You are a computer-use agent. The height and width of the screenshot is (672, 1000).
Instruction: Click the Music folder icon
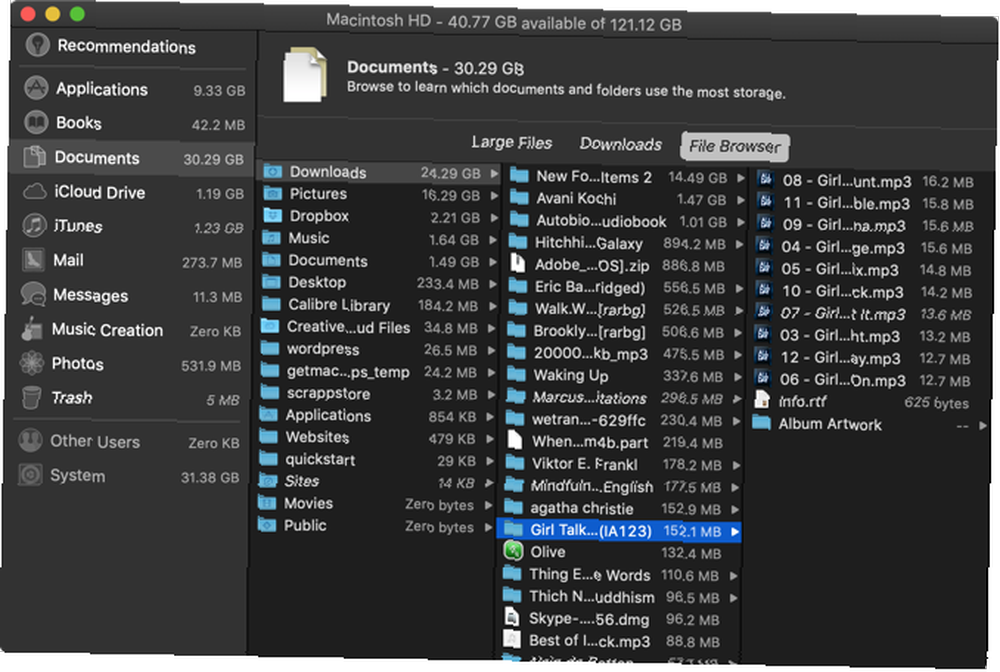pos(272,237)
